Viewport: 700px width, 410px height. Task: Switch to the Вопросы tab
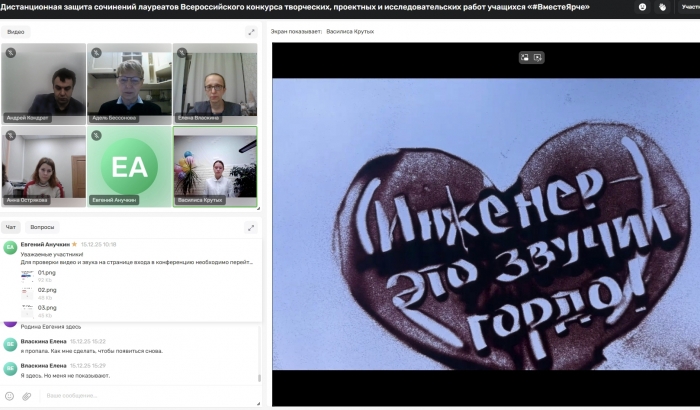coord(42,228)
